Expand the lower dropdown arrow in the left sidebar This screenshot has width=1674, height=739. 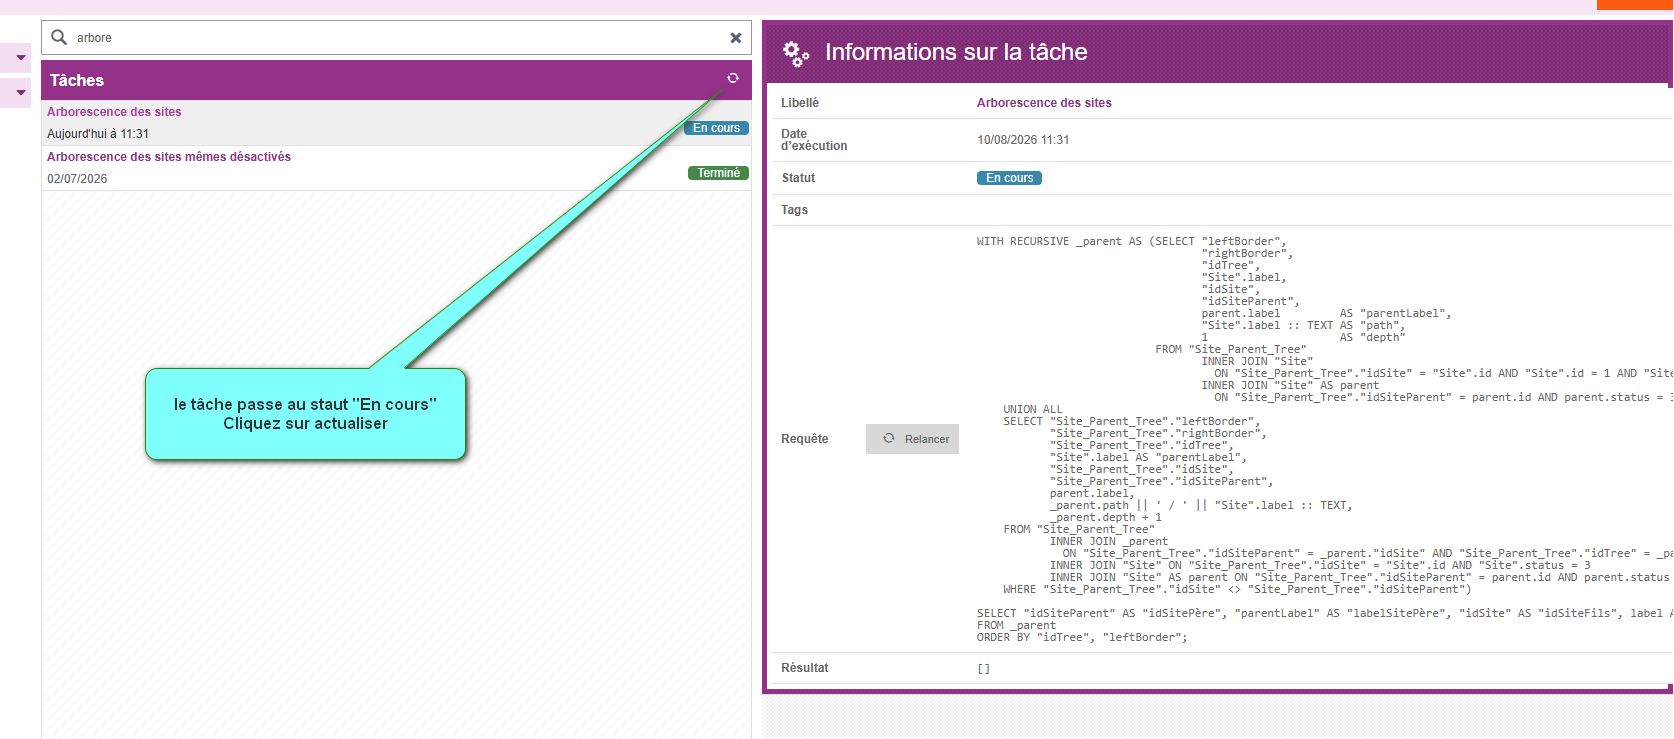21,93
